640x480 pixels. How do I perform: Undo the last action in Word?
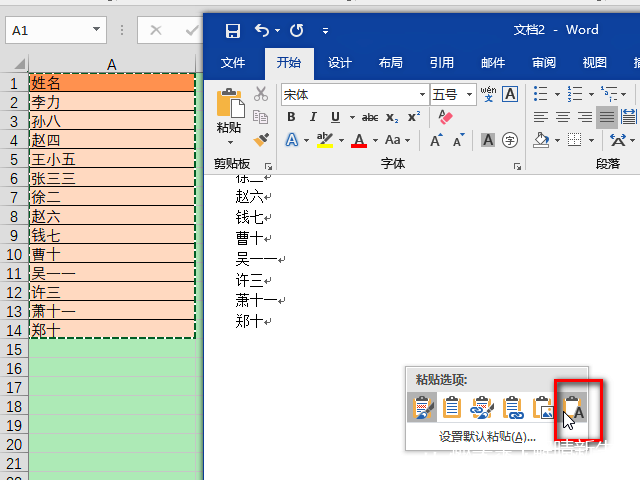coord(262,31)
